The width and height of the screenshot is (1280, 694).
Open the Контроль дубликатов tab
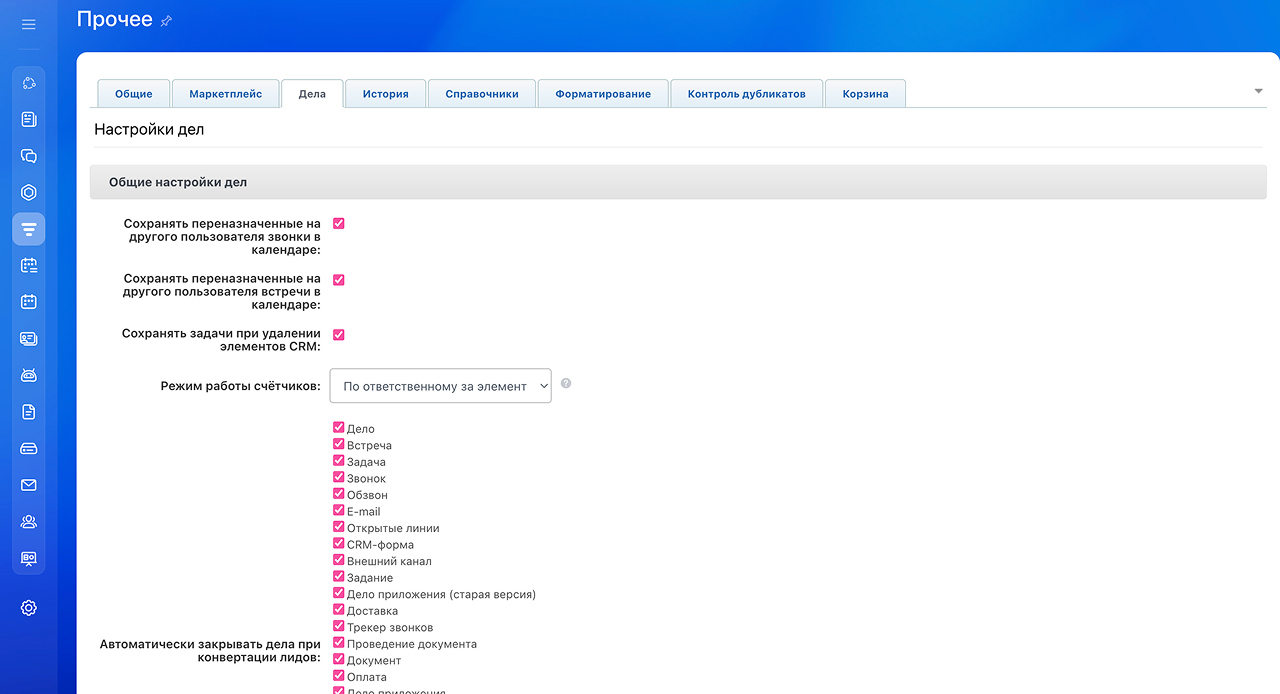[x=746, y=94]
